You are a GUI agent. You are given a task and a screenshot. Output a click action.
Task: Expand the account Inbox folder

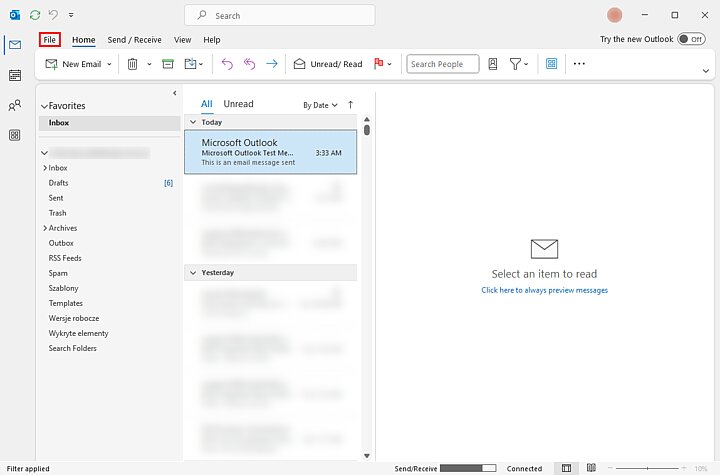tap(45, 168)
